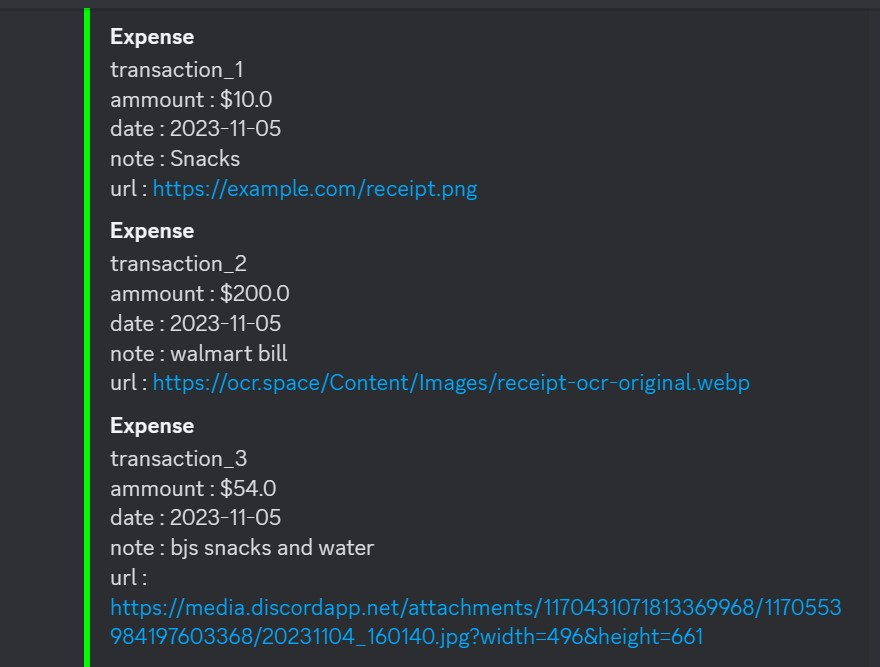Click the date line under transaction_2

tap(195, 324)
